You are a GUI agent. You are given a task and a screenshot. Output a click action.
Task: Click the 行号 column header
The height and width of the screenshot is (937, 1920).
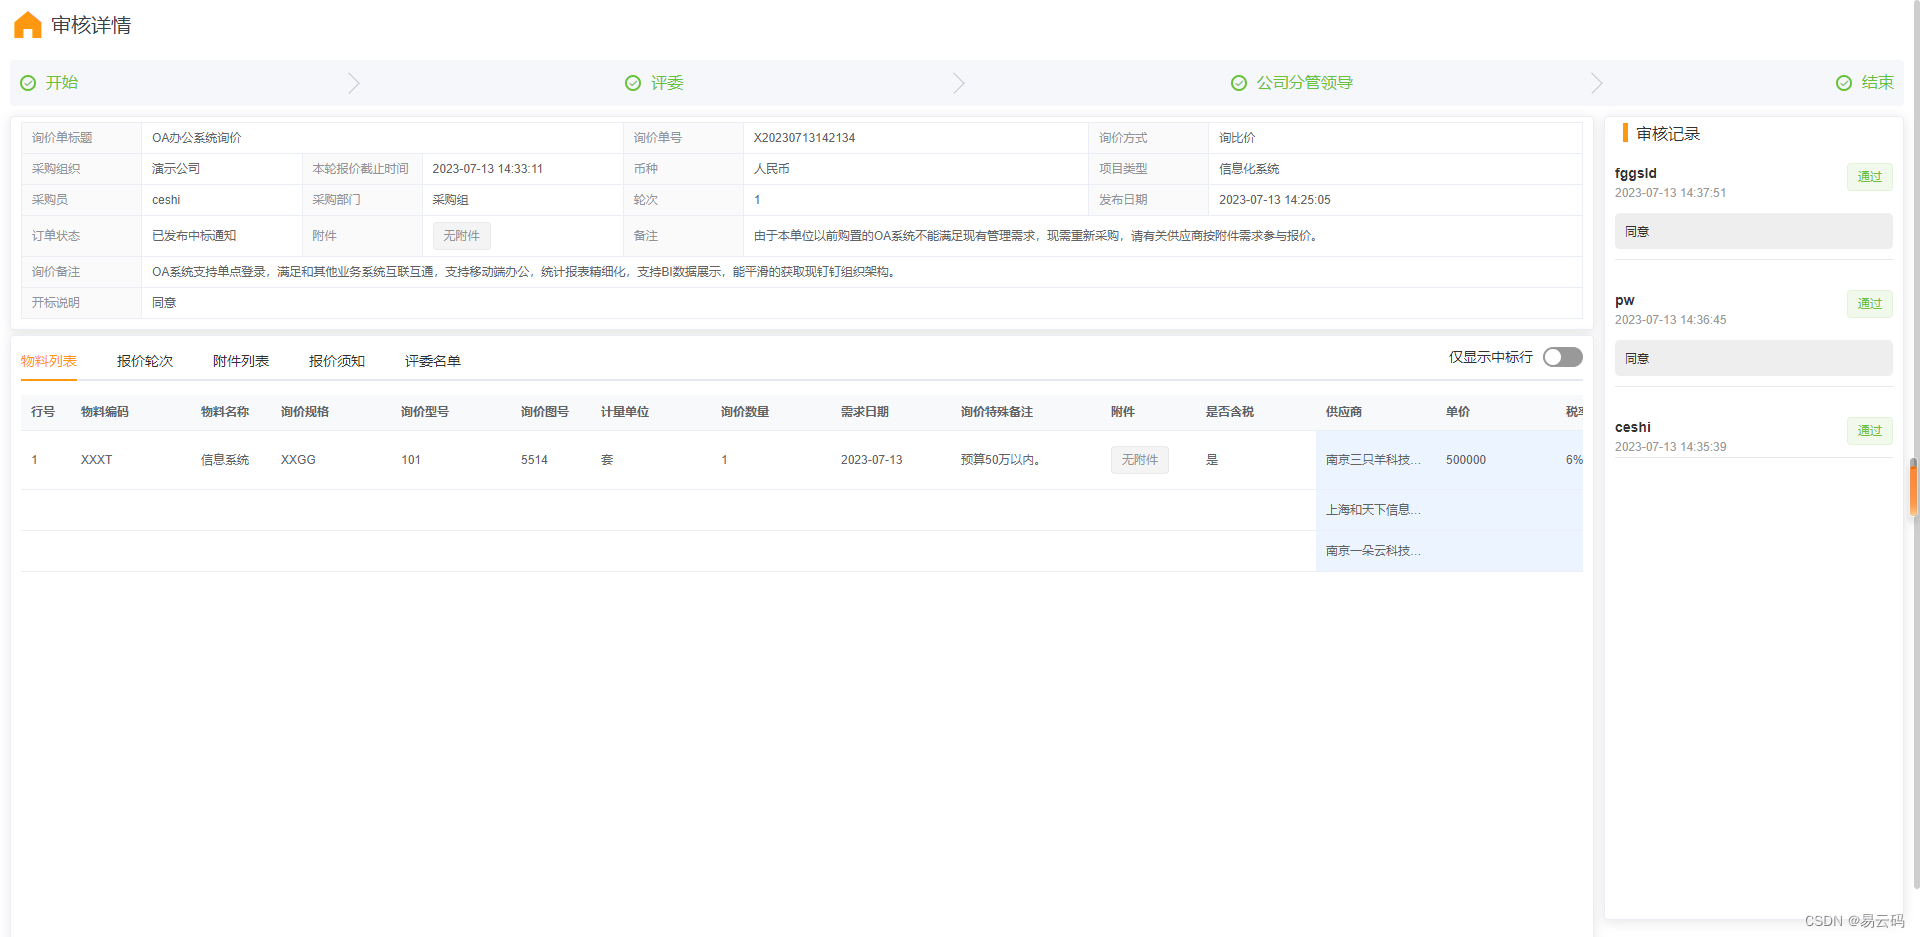pyautogui.click(x=43, y=412)
